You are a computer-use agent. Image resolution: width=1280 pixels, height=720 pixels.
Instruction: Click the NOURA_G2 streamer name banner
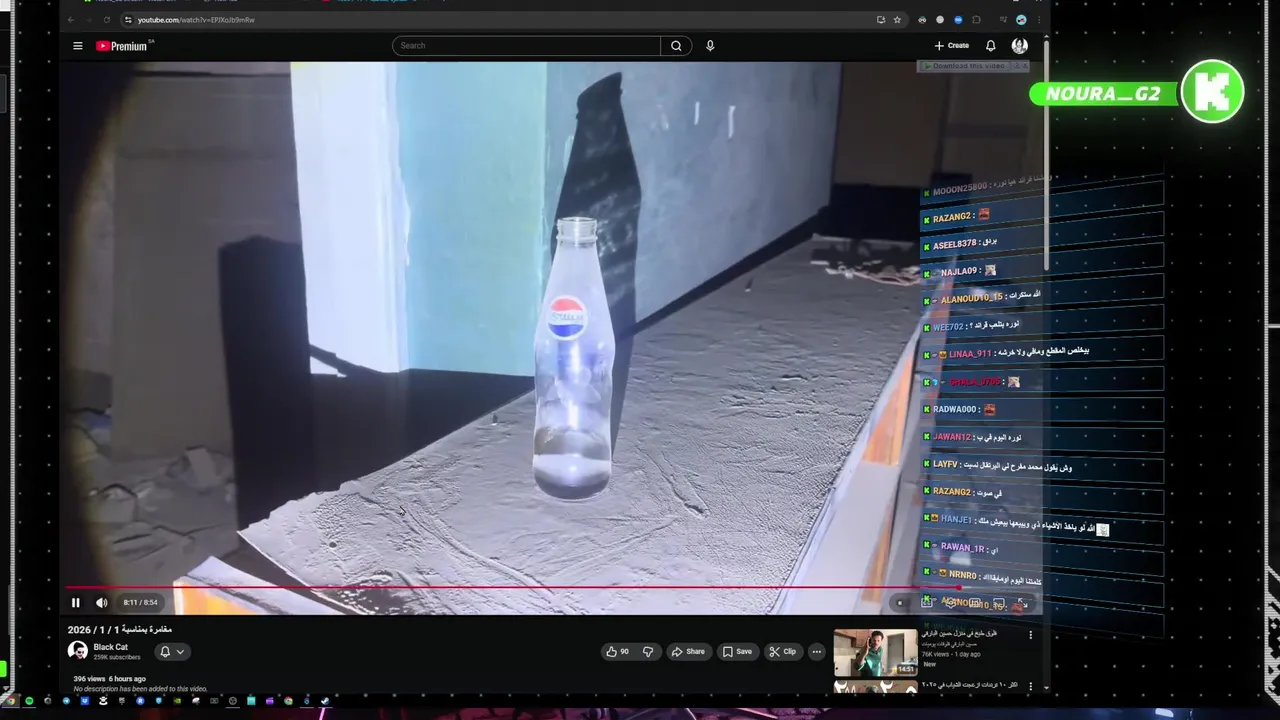pos(1103,94)
